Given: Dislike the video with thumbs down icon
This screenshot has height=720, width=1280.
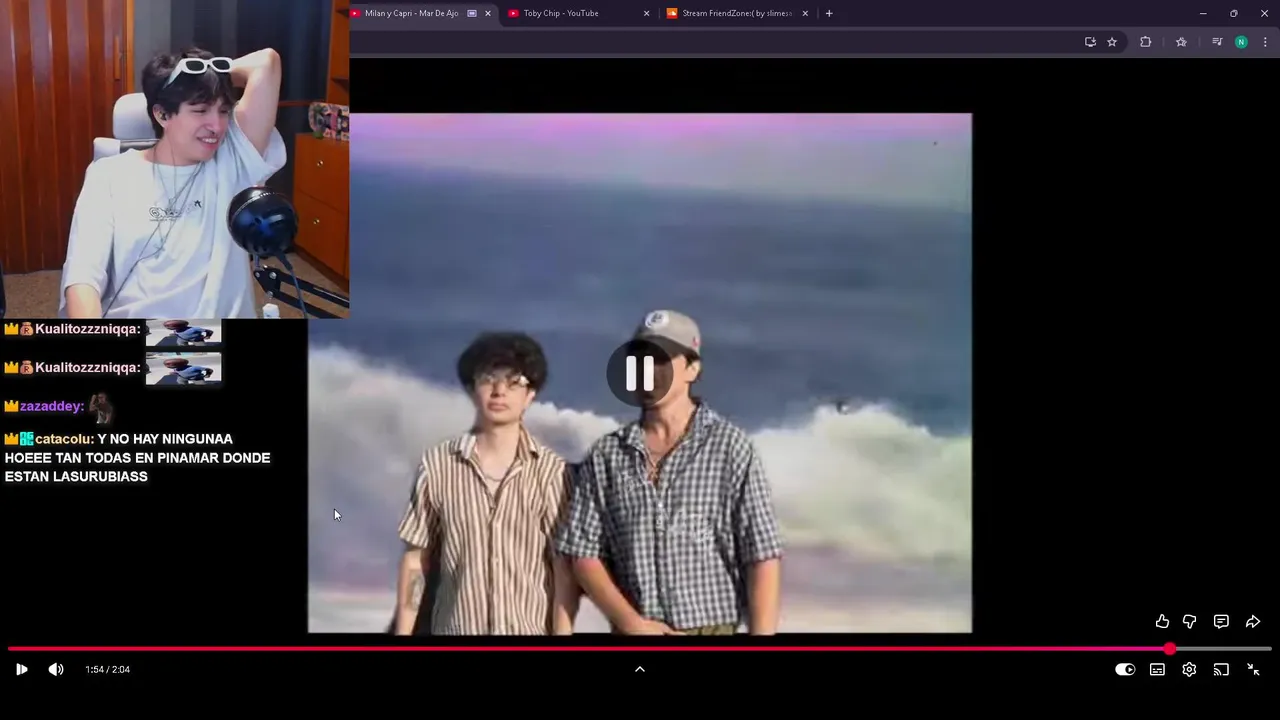Looking at the screenshot, I should [x=1190, y=621].
